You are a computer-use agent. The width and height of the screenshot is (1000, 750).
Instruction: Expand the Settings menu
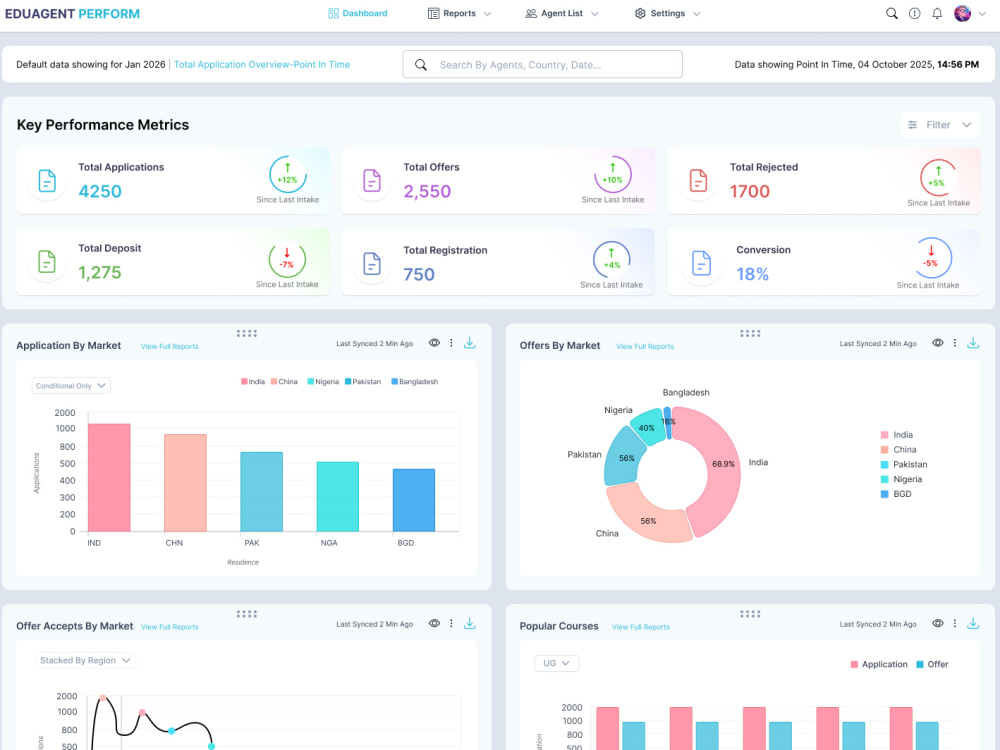pos(668,13)
